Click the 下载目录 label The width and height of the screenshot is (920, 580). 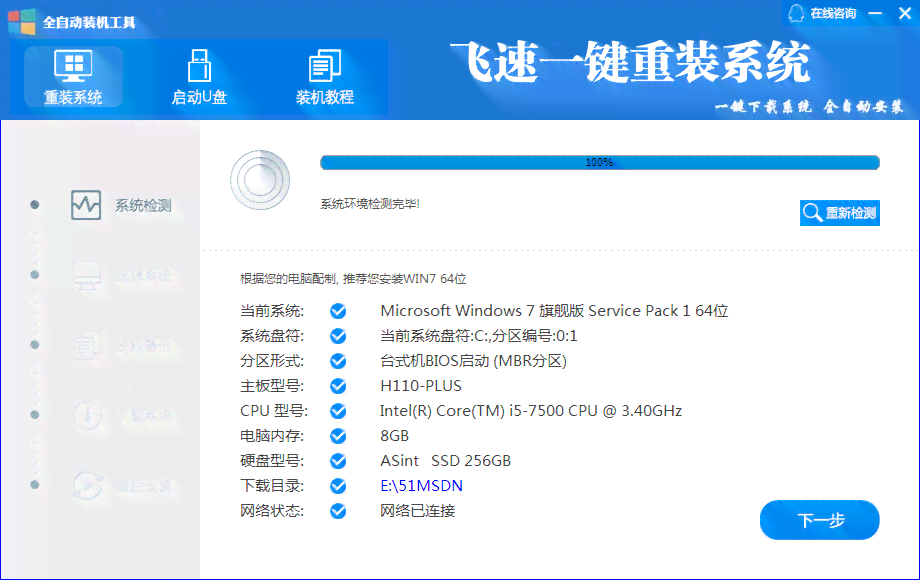[x=272, y=486]
